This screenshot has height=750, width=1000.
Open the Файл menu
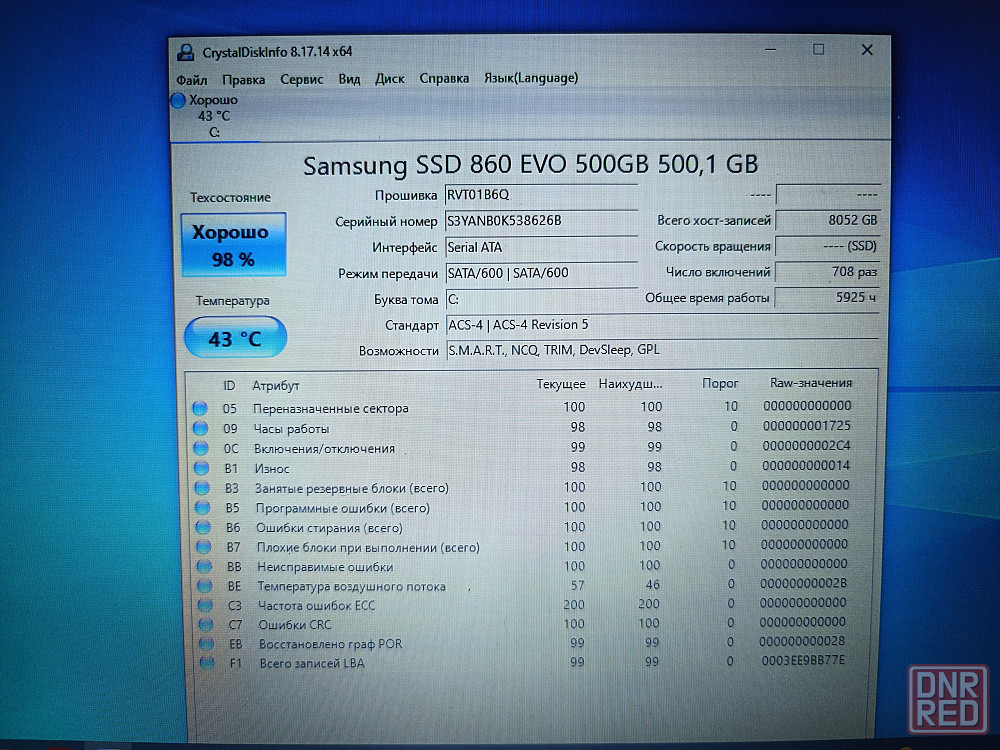click(x=192, y=79)
